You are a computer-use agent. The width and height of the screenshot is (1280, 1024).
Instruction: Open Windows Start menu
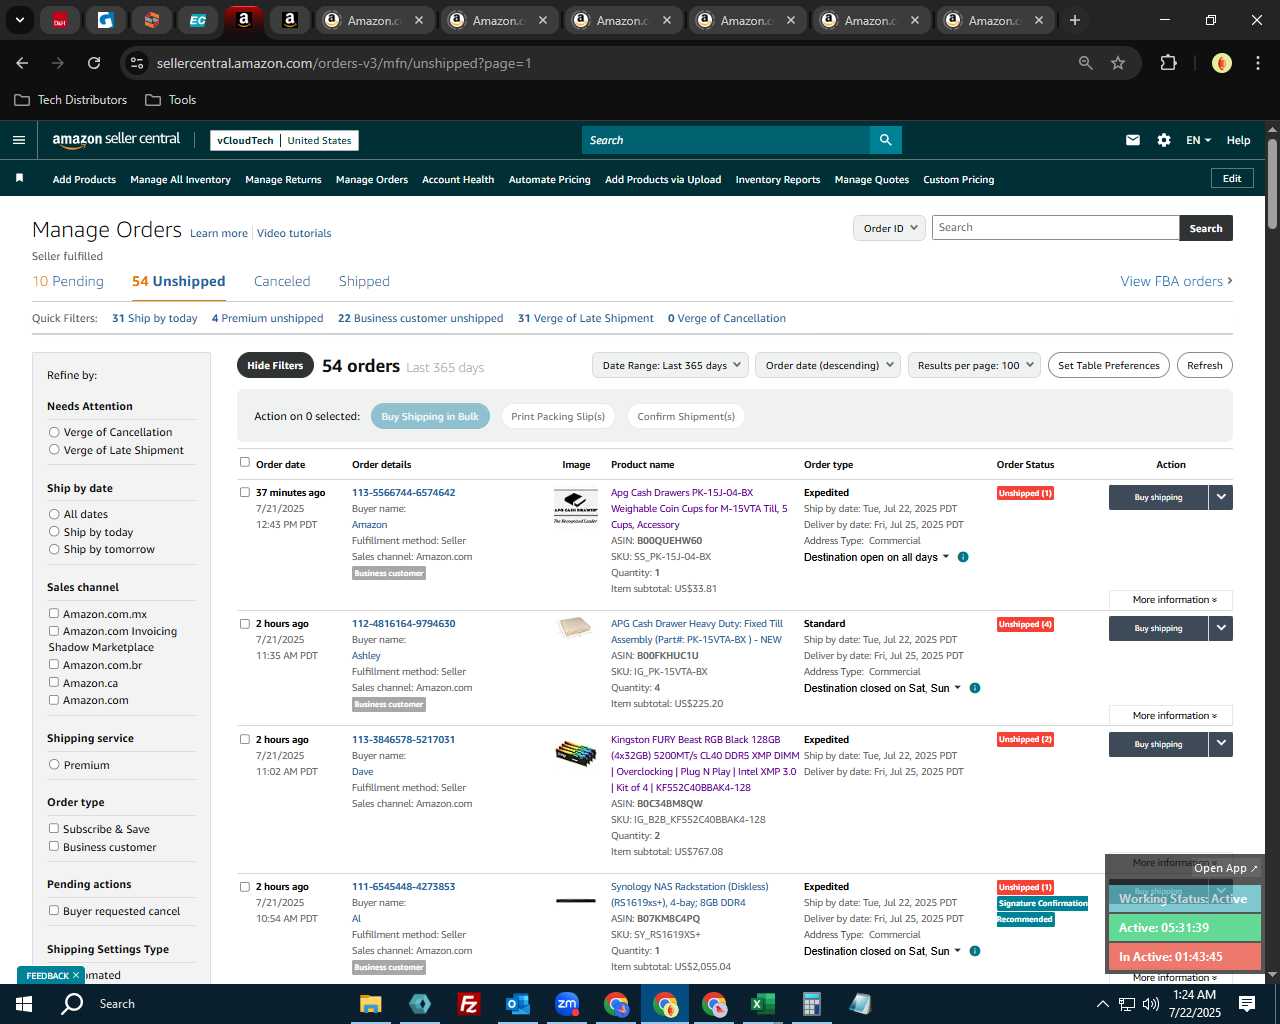click(x=23, y=1004)
